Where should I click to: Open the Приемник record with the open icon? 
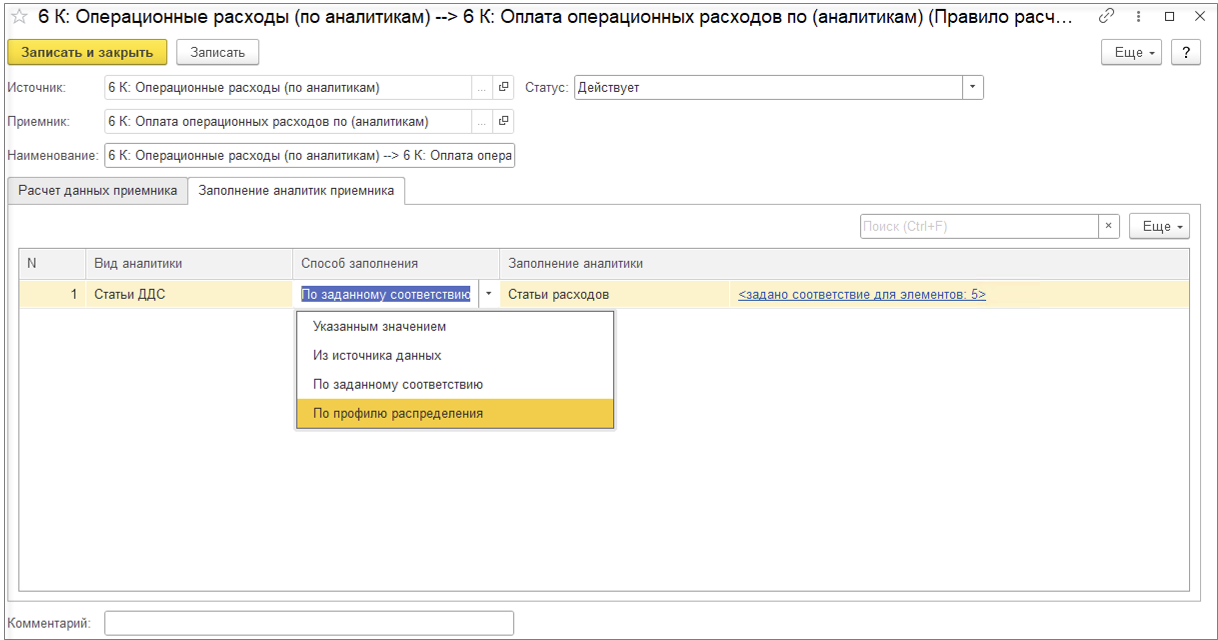pos(503,122)
